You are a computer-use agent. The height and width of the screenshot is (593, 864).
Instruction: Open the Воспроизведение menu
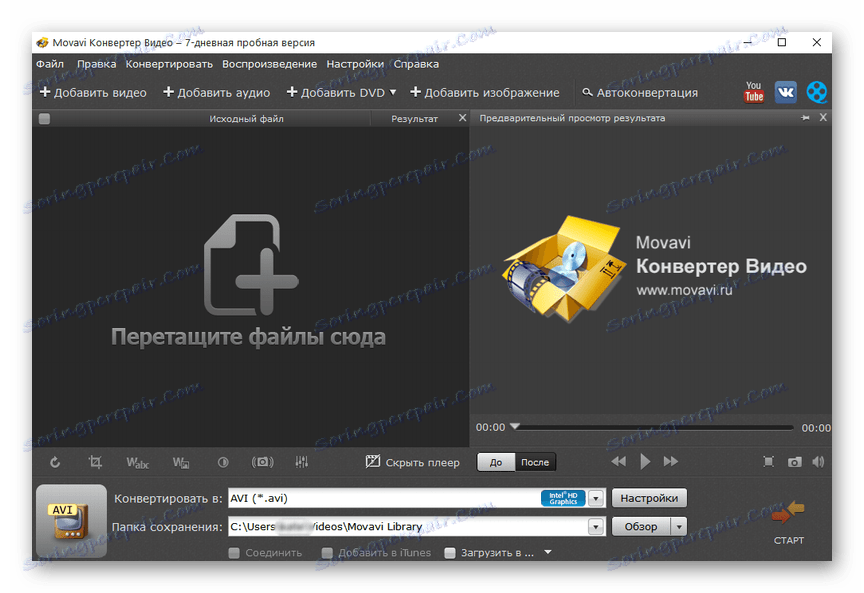269,64
